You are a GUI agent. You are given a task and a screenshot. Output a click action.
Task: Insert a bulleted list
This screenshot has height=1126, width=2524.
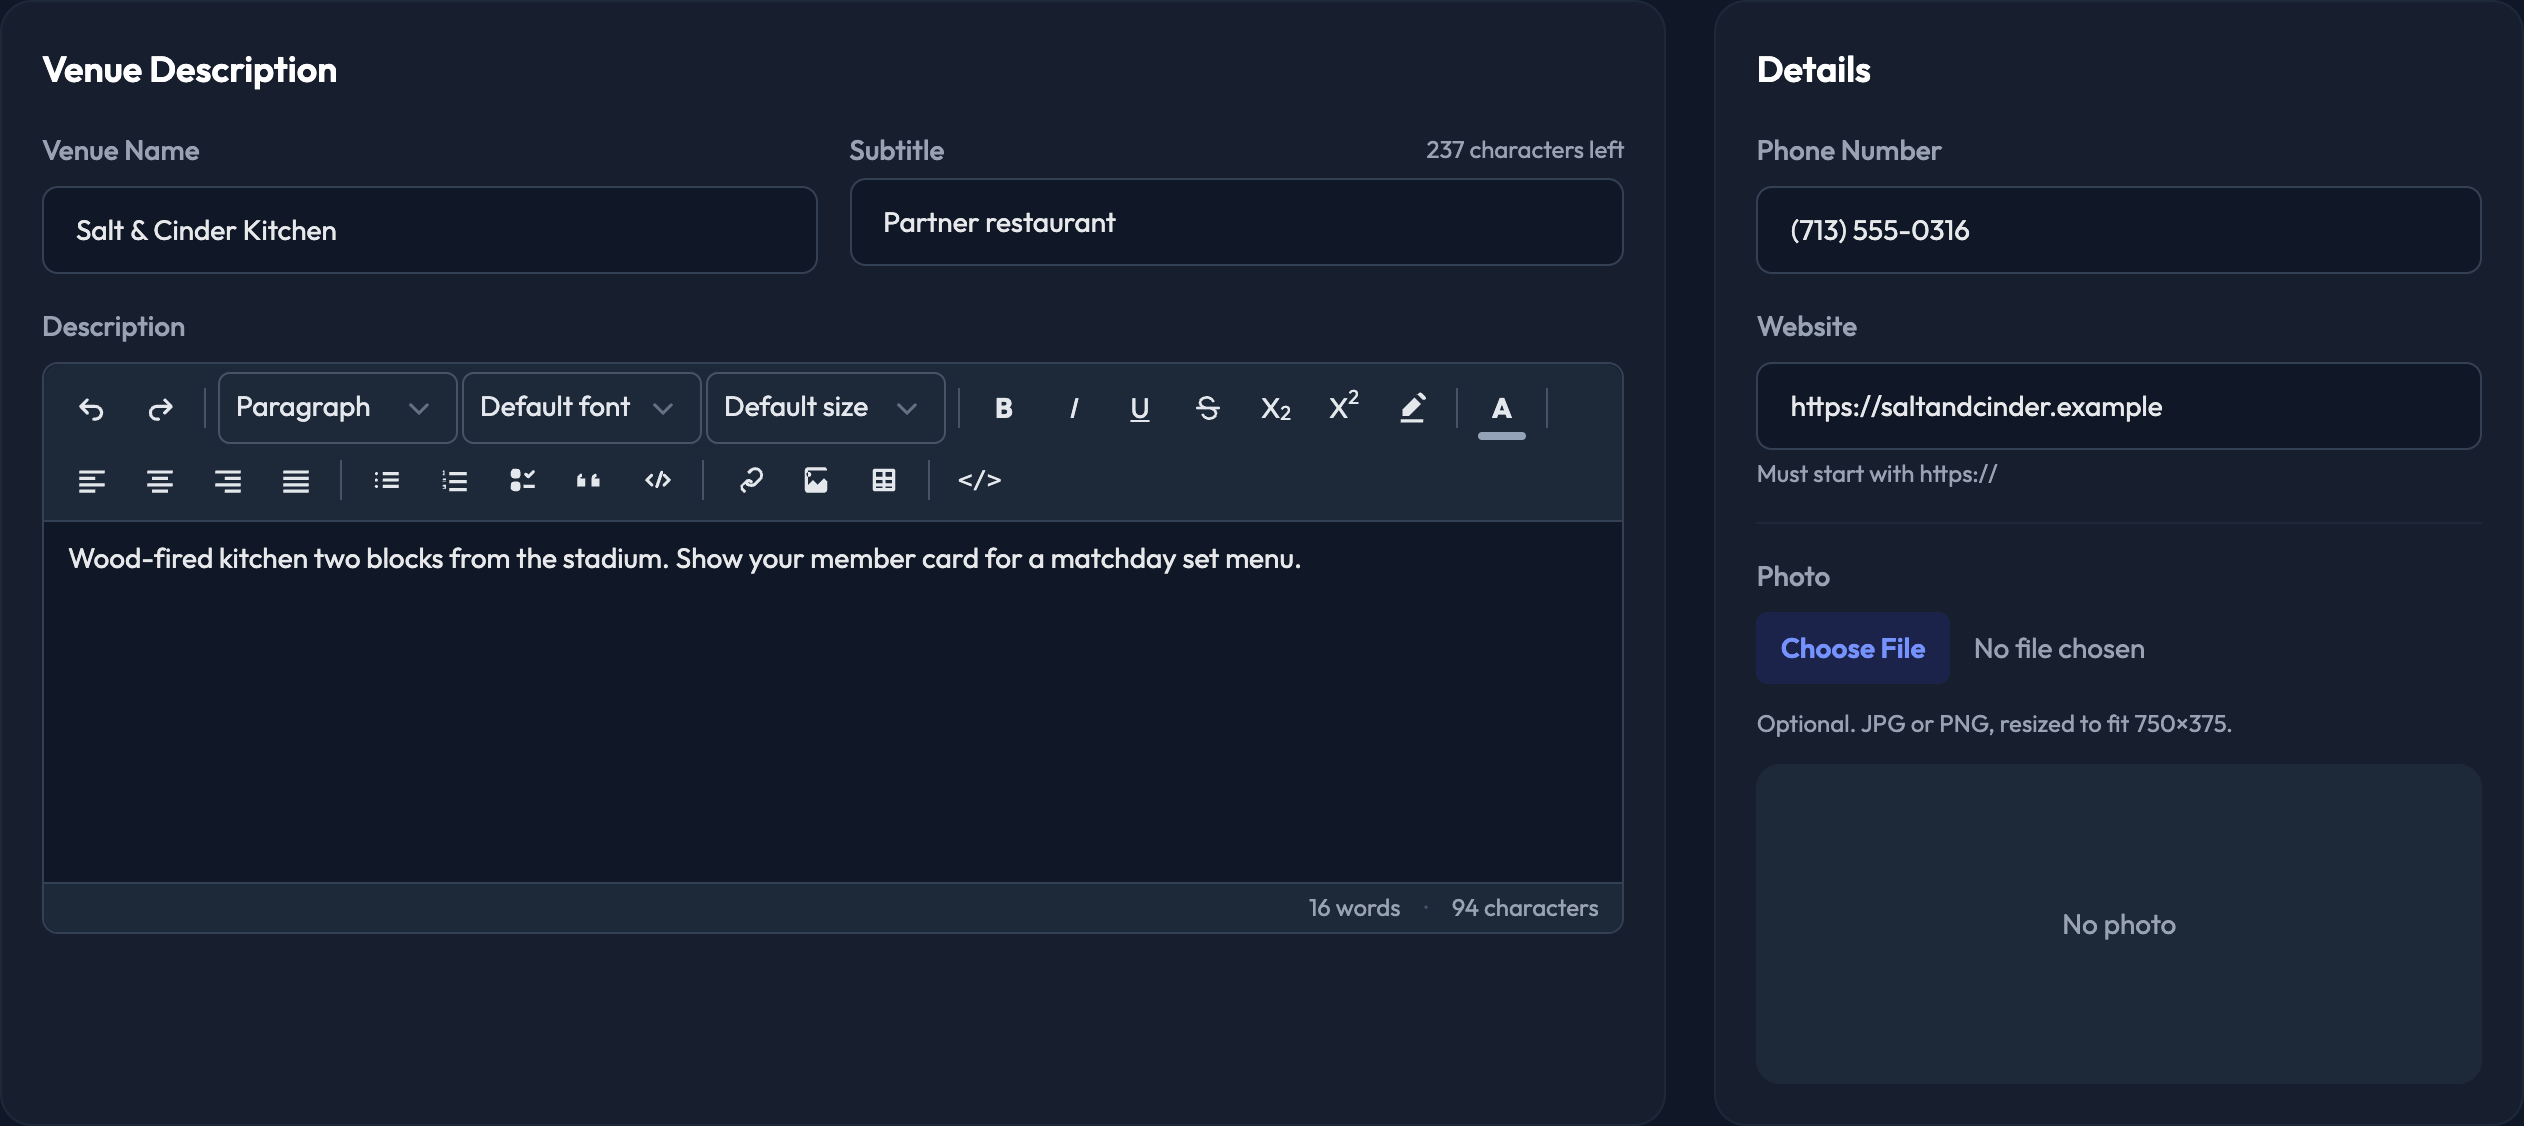point(387,480)
